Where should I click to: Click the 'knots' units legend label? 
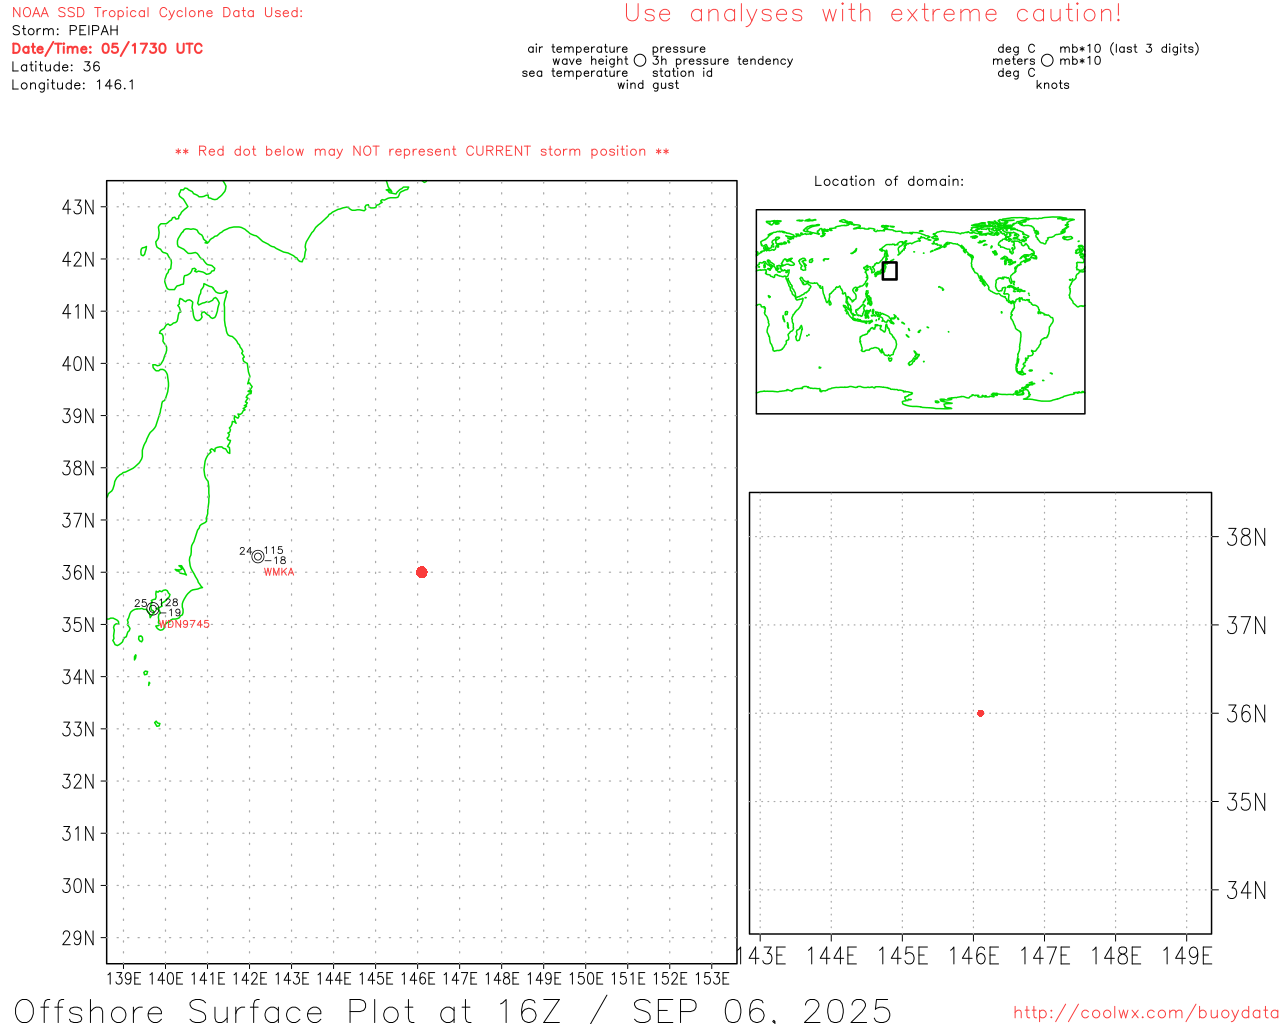point(1053,85)
